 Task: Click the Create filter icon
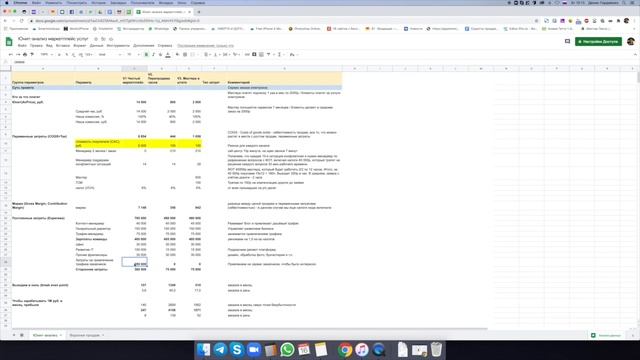(x=269, y=54)
